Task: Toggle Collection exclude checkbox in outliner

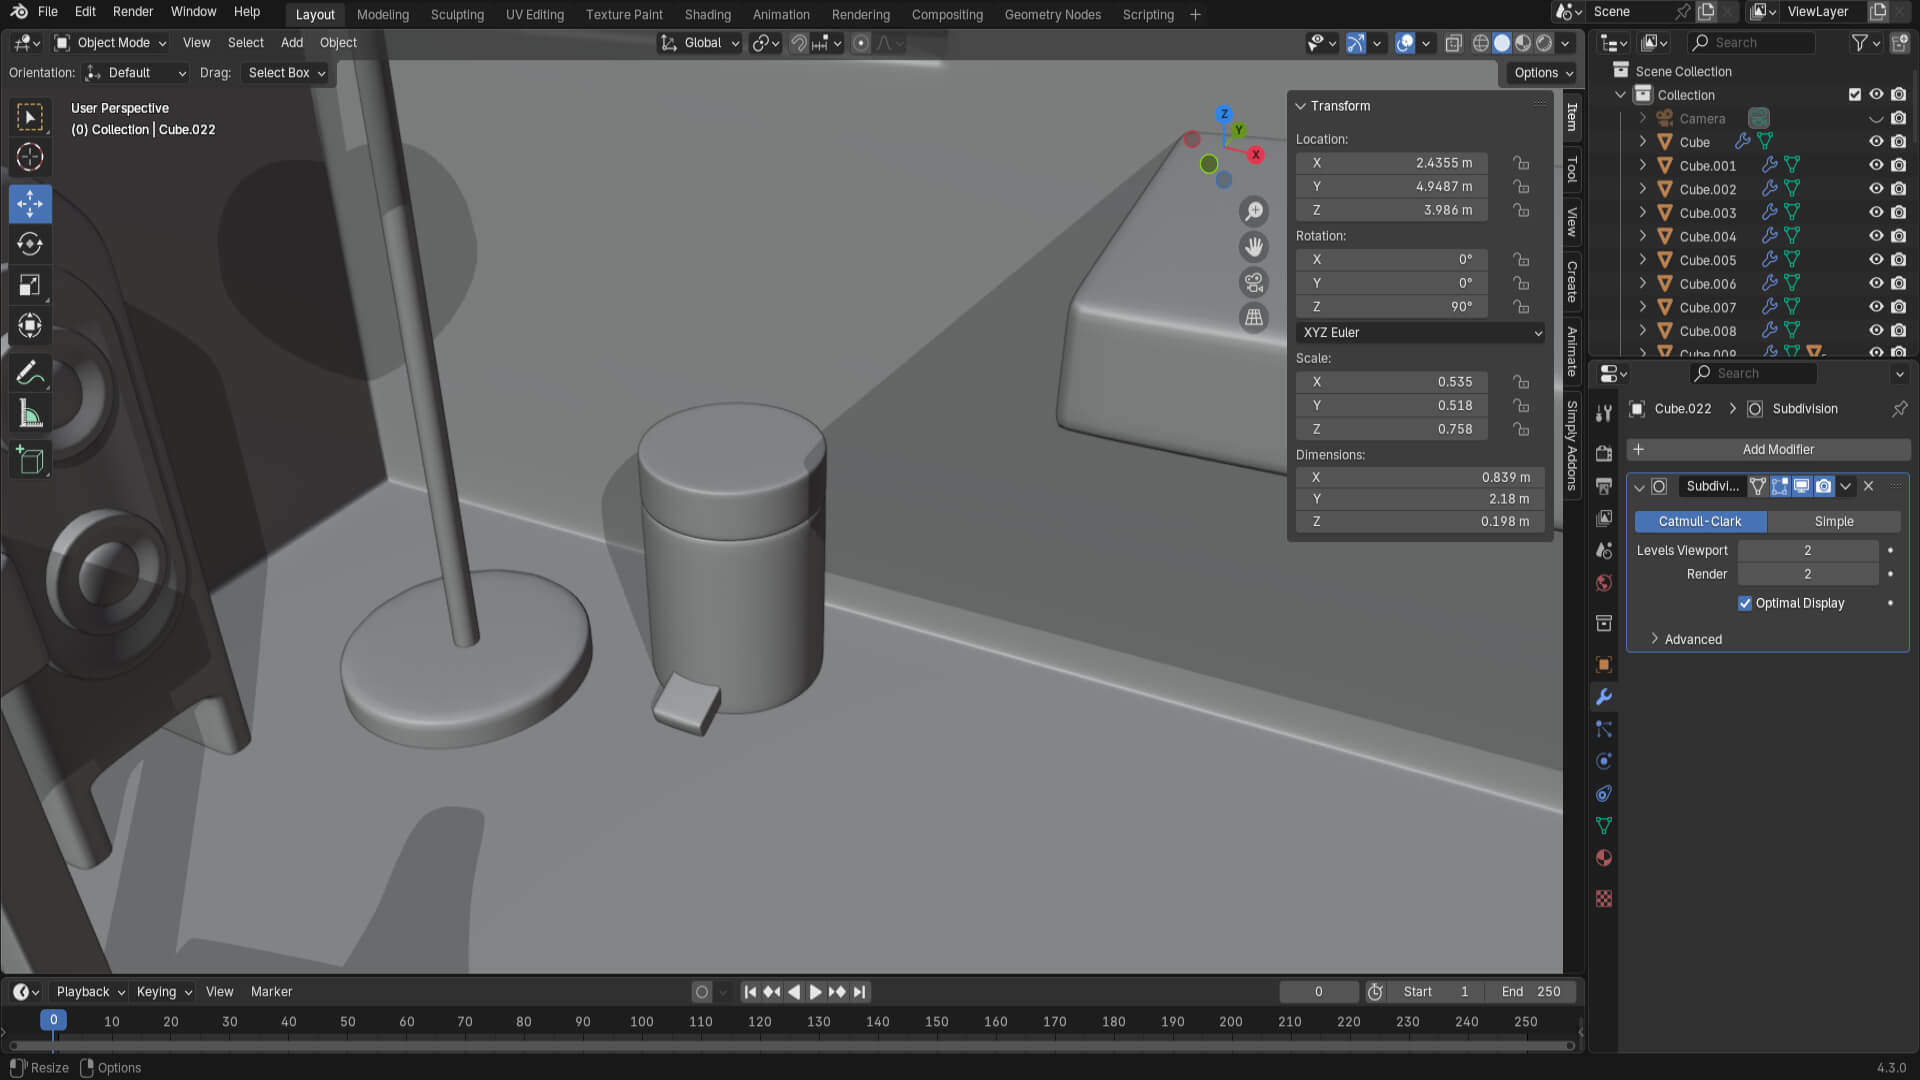Action: tap(1855, 95)
